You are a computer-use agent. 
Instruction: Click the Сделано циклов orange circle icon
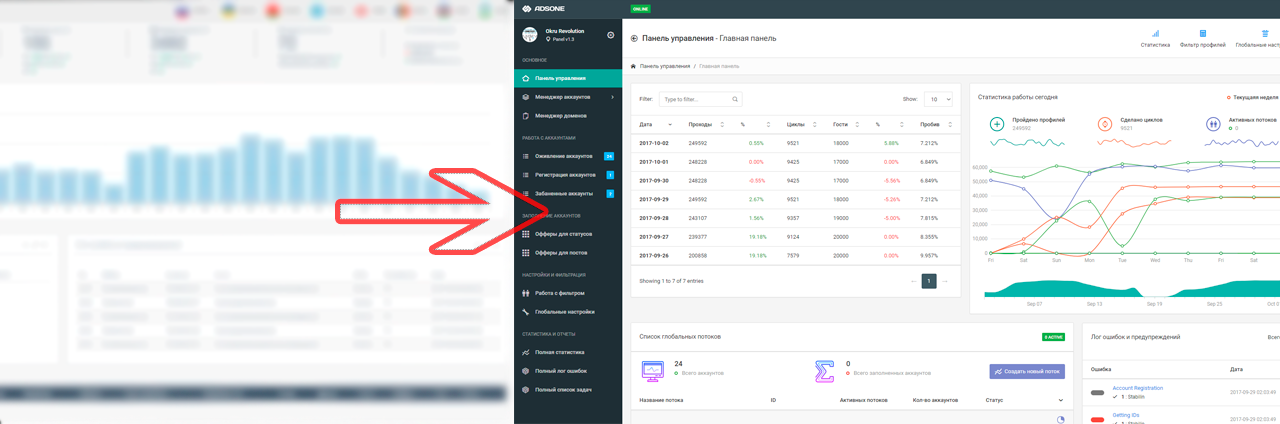1105,124
